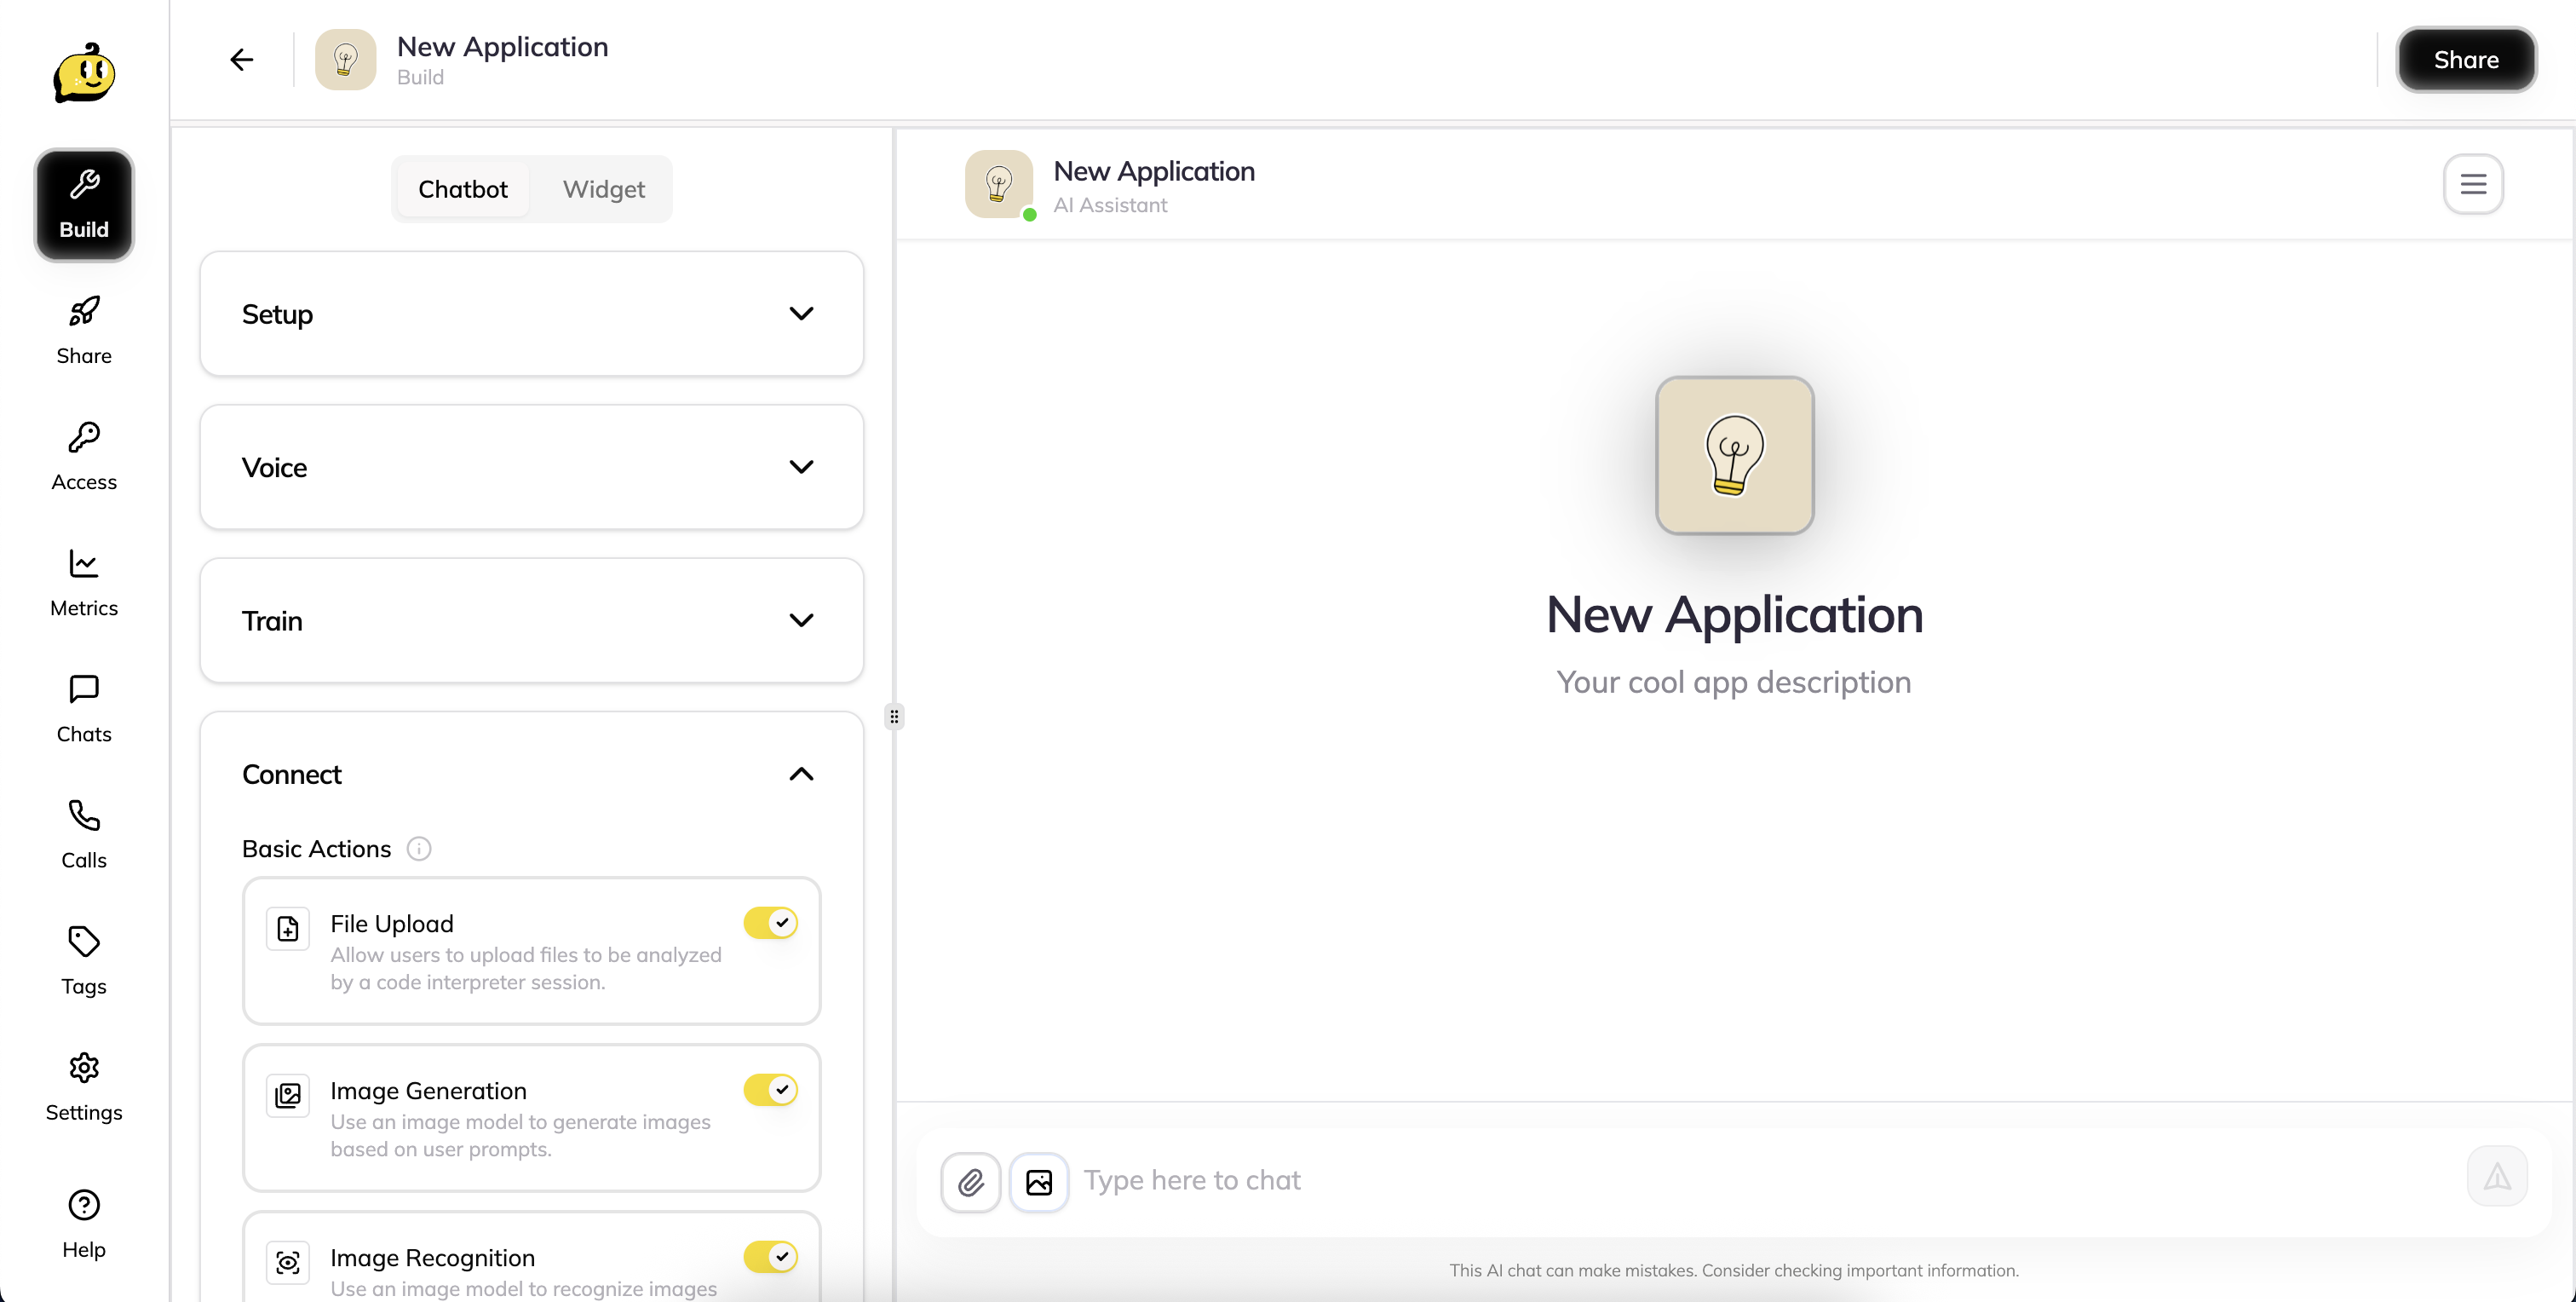Open the Calls sidebar section

click(x=84, y=834)
